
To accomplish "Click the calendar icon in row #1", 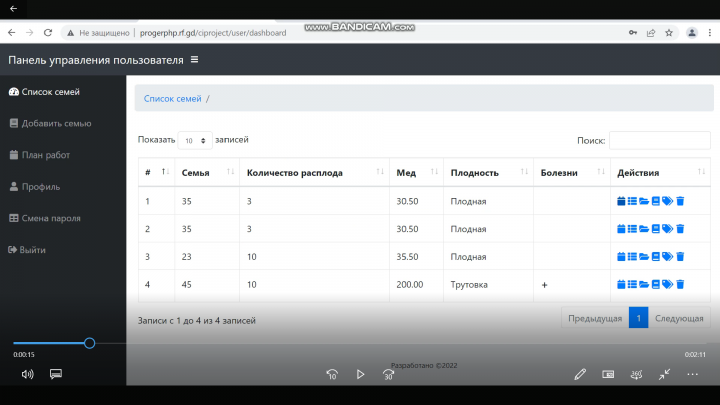I will (621, 201).
